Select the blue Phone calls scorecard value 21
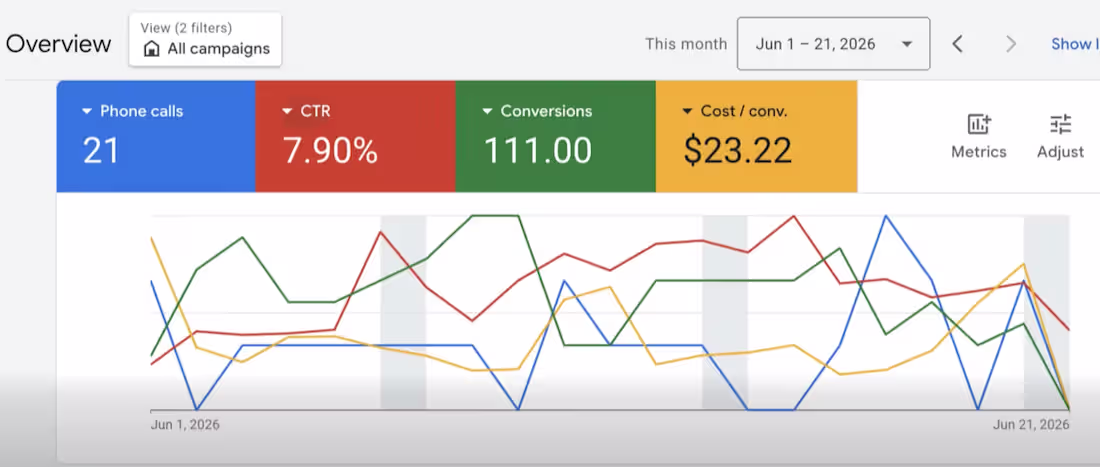The image size is (1100, 467). [100, 150]
